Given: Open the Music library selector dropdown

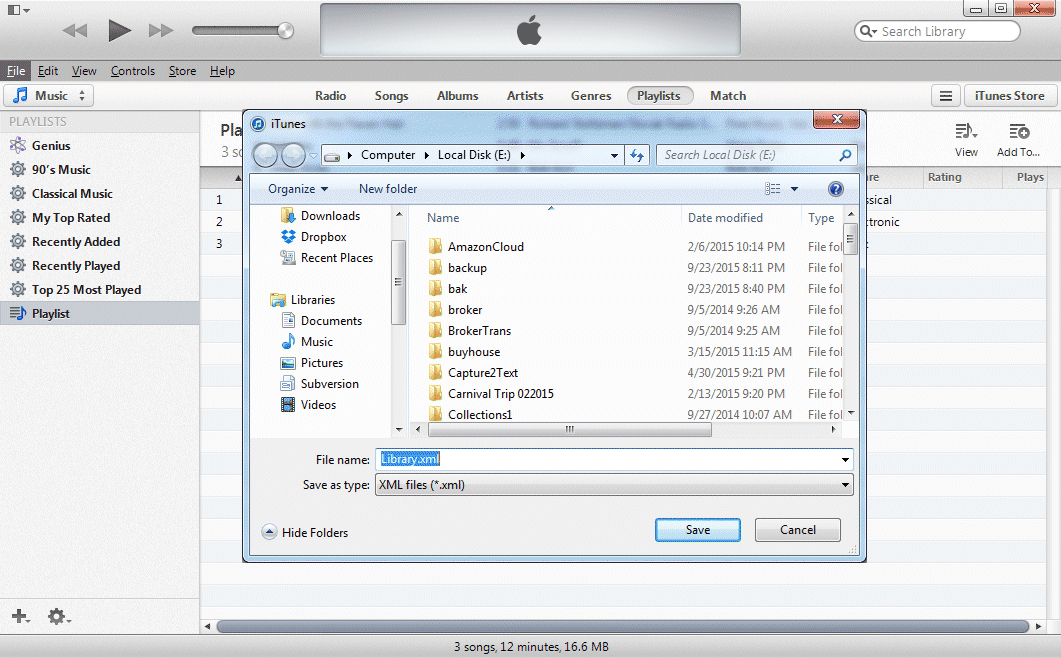Looking at the screenshot, I should click(x=49, y=95).
